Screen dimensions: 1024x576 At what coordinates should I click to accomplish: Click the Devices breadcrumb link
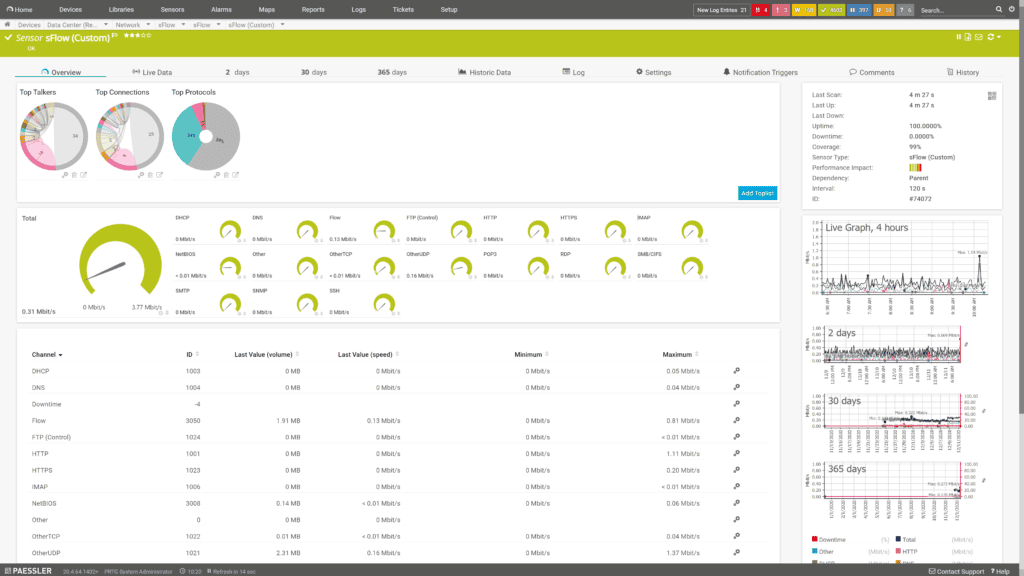[29, 25]
